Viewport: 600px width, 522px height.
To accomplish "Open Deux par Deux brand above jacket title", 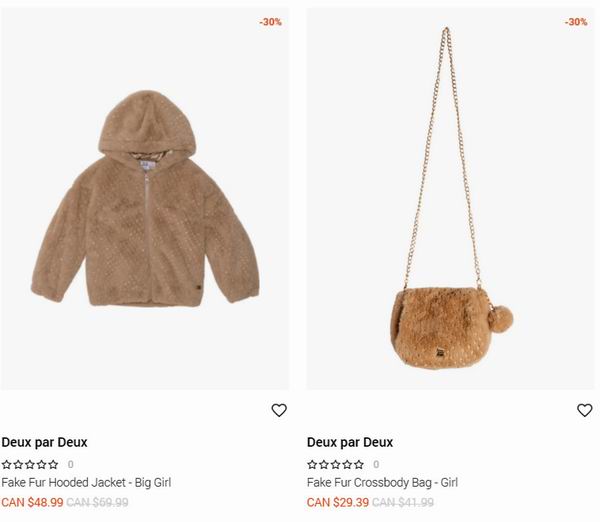I will (44, 442).
